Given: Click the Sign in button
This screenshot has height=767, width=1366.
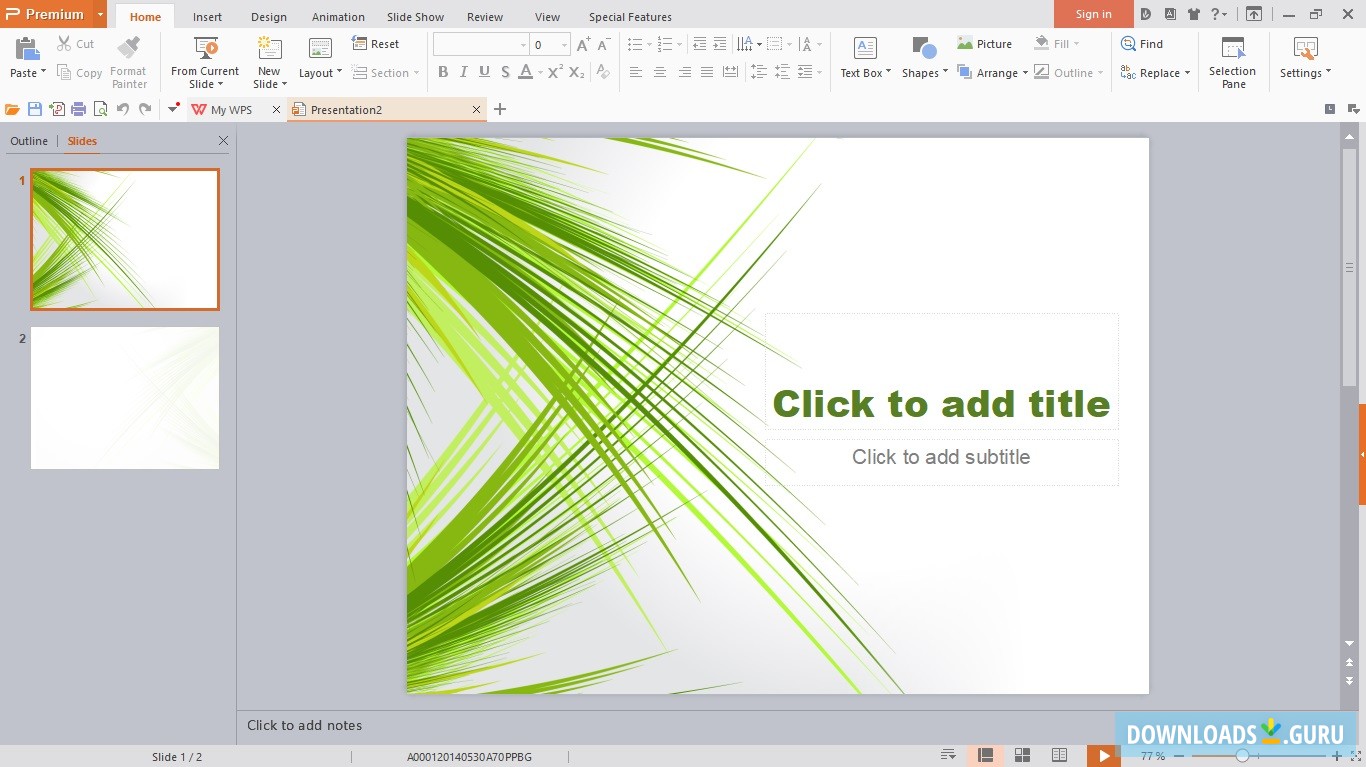Looking at the screenshot, I should 1093,14.
